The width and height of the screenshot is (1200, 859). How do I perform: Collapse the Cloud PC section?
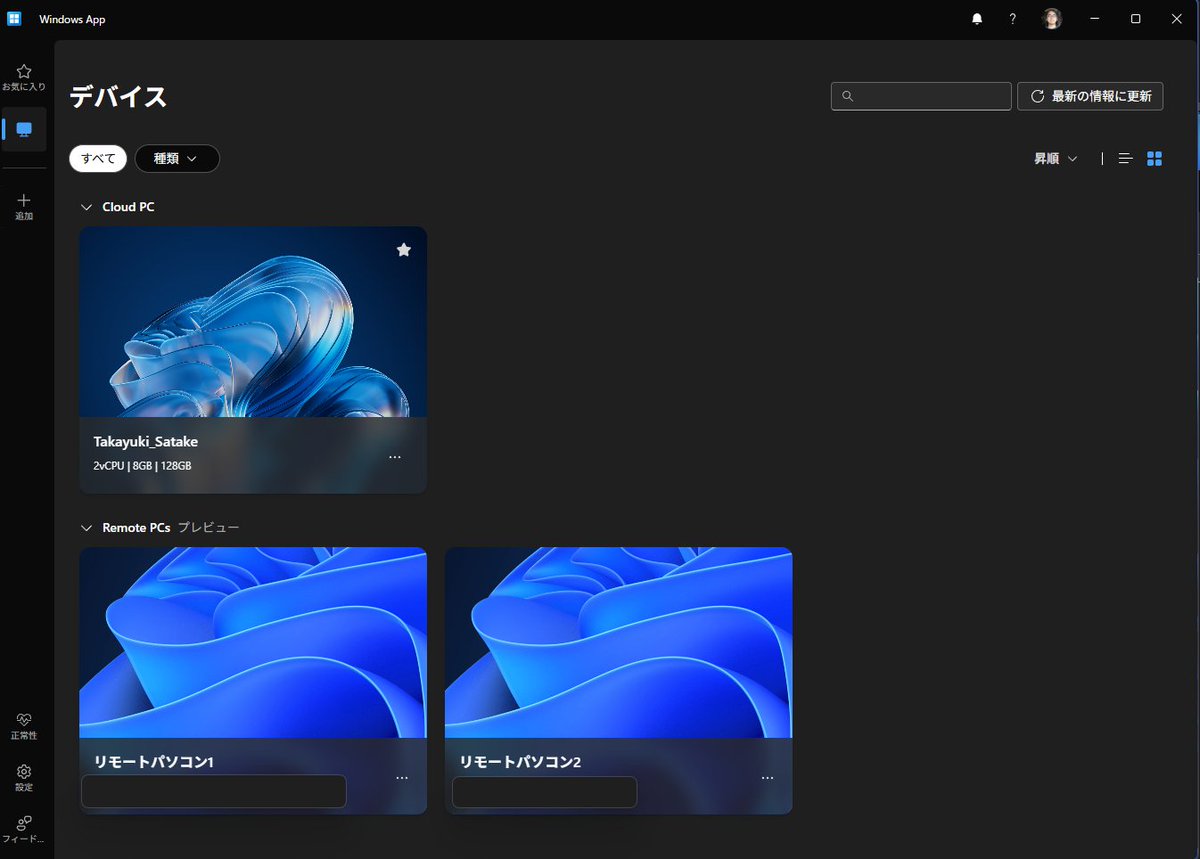click(x=86, y=207)
